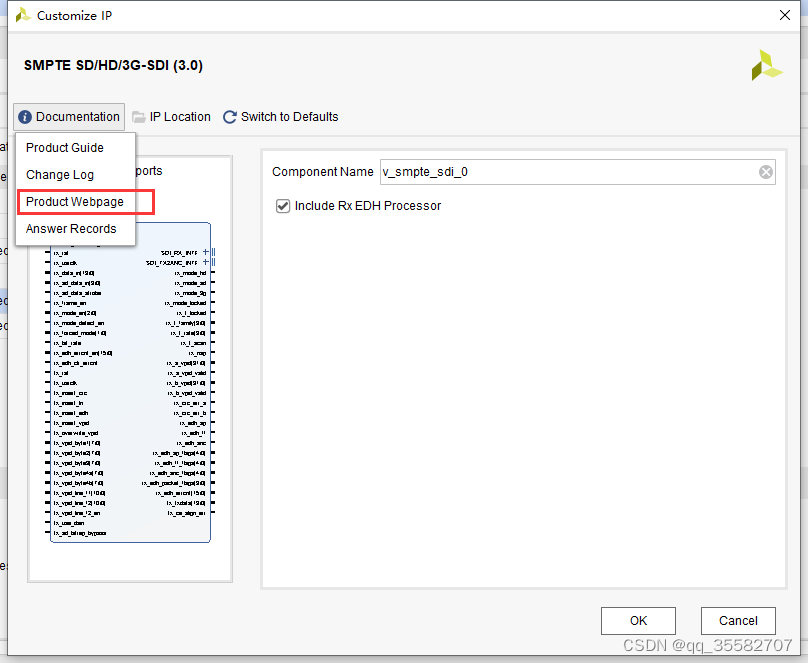The image size is (808, 663).
Task: Click the Xilinx logo at top right
Action: (x=766, y=65)
